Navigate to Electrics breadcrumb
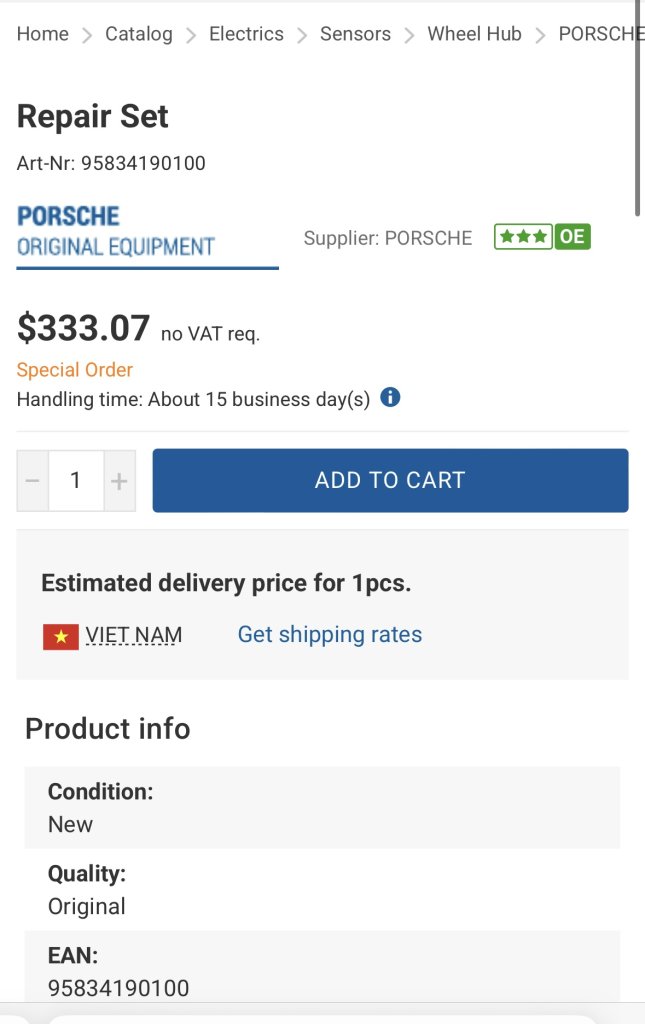The width and height of the screenshot is (645, 1024). [x=246, y=34]
